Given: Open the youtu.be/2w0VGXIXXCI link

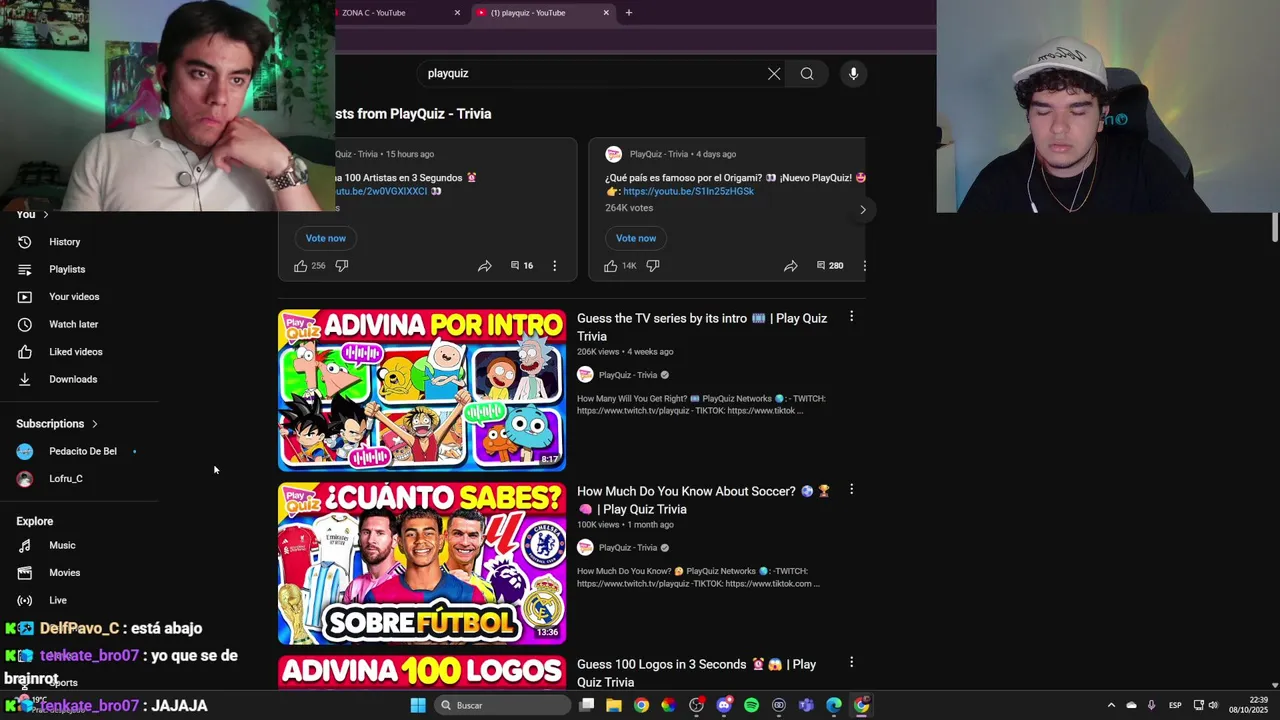Looking at the screenshot, I should [x=381, y=191].
